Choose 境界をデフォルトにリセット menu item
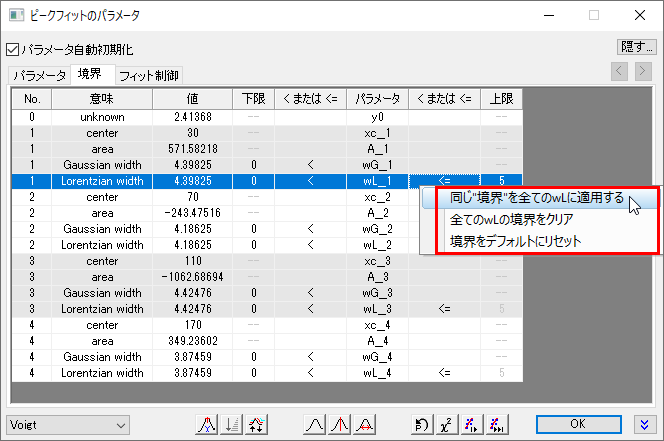This screenshot has width=664, height=441. click(515, 241)
